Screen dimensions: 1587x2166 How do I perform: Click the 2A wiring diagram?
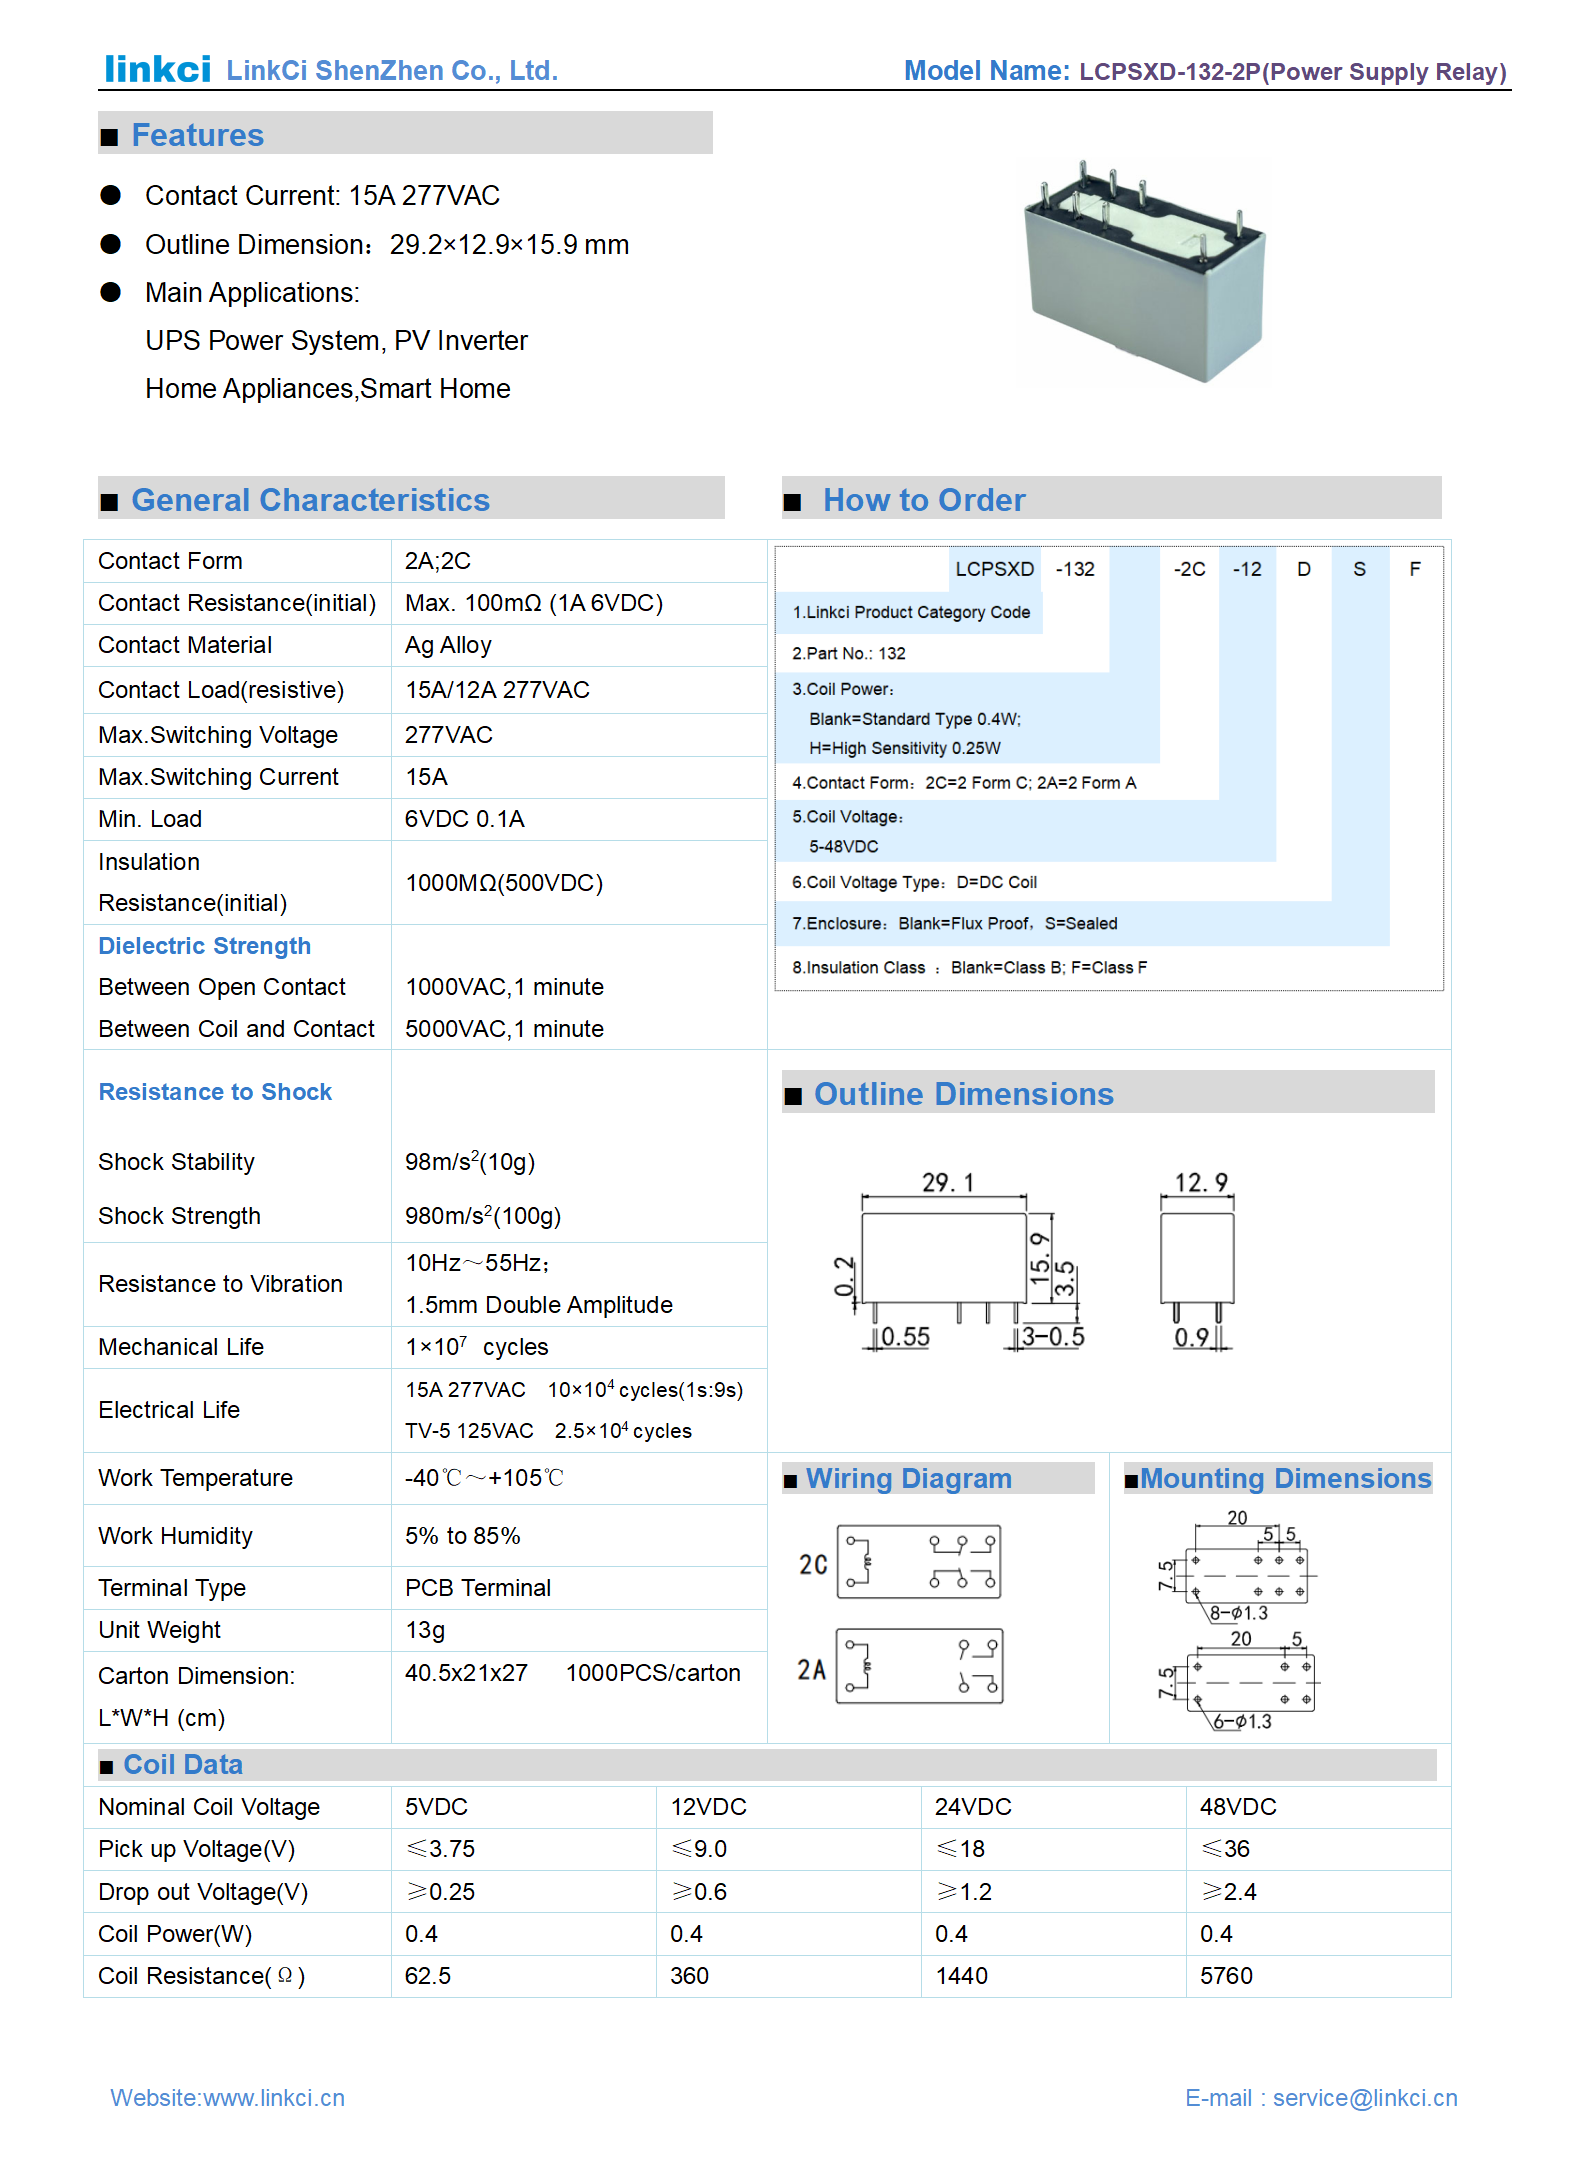[918, 1666]
